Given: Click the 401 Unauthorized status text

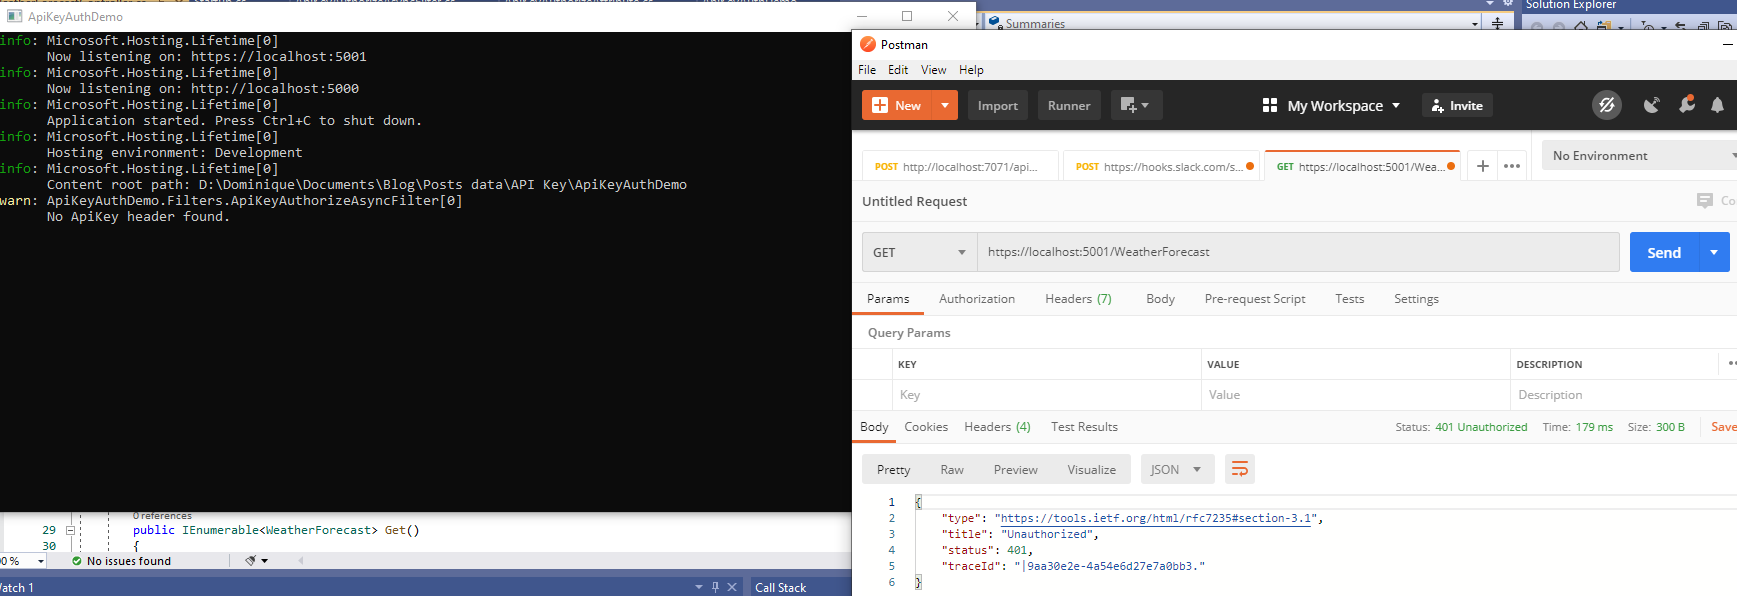Looking at the screenshot, I should 1481,427.
